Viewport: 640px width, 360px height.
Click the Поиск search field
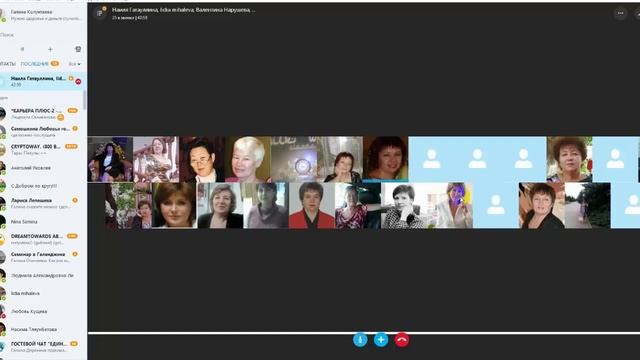tap(41, 35)
